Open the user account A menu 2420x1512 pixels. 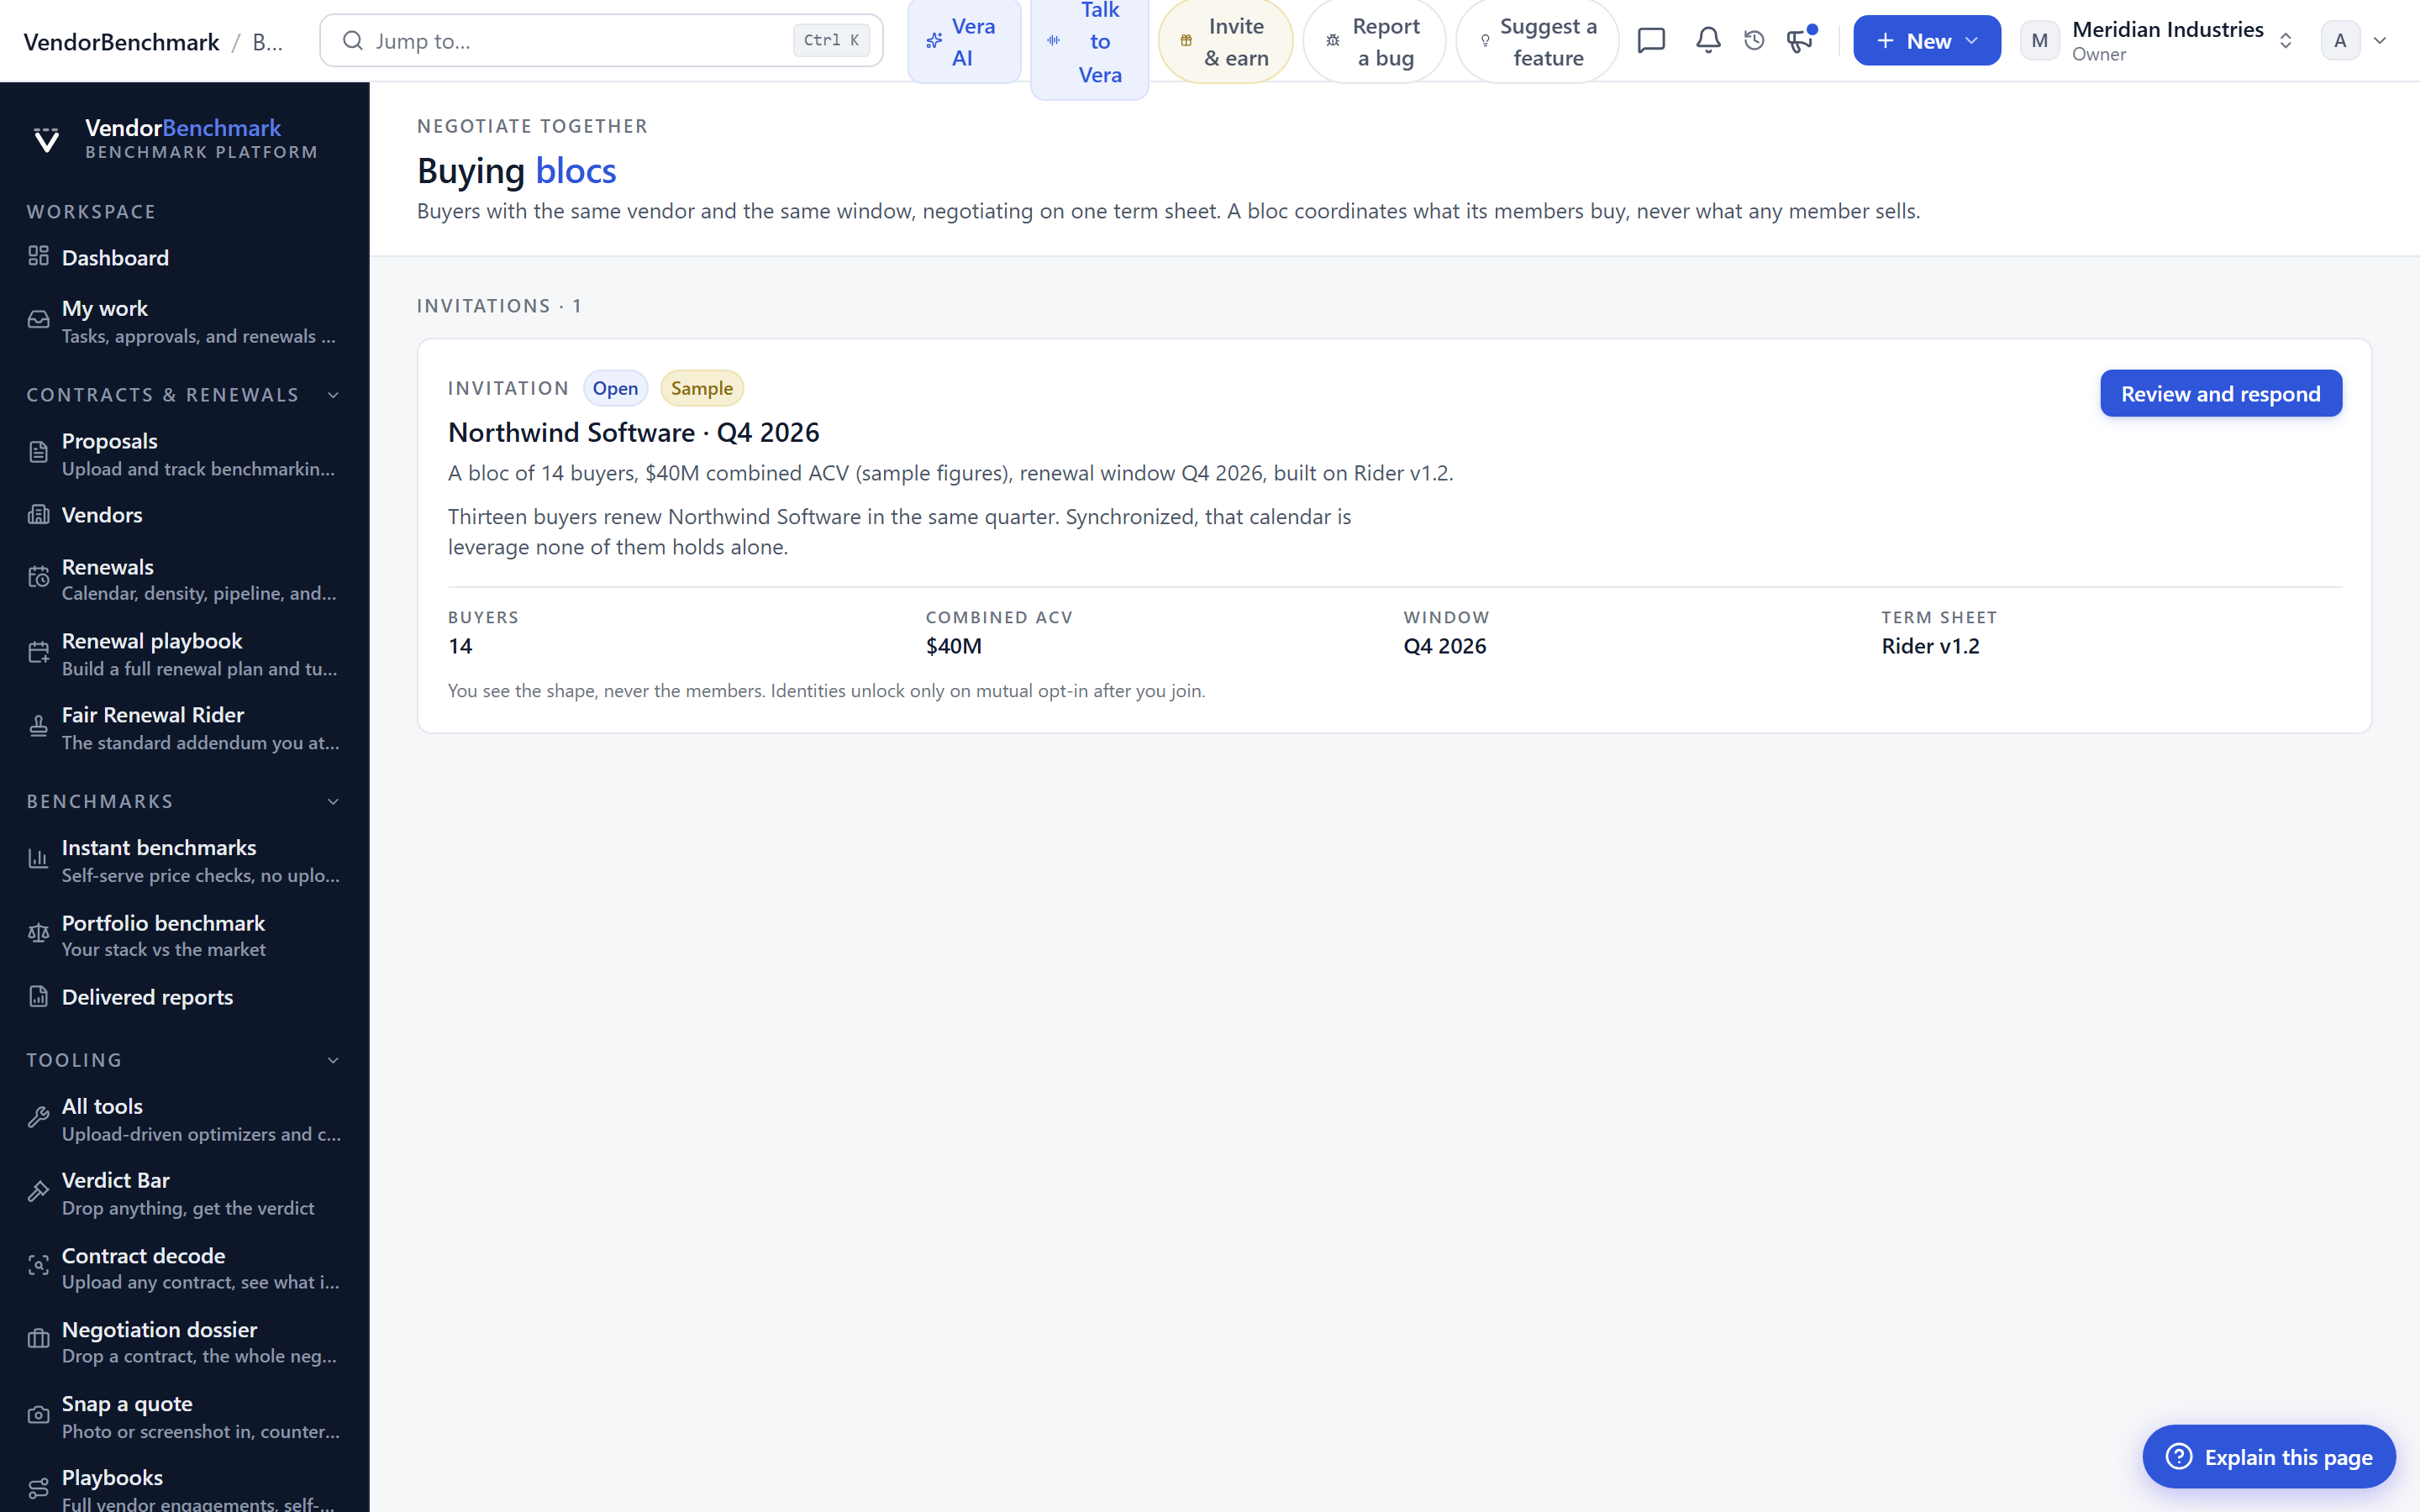tap(2355, 40)
